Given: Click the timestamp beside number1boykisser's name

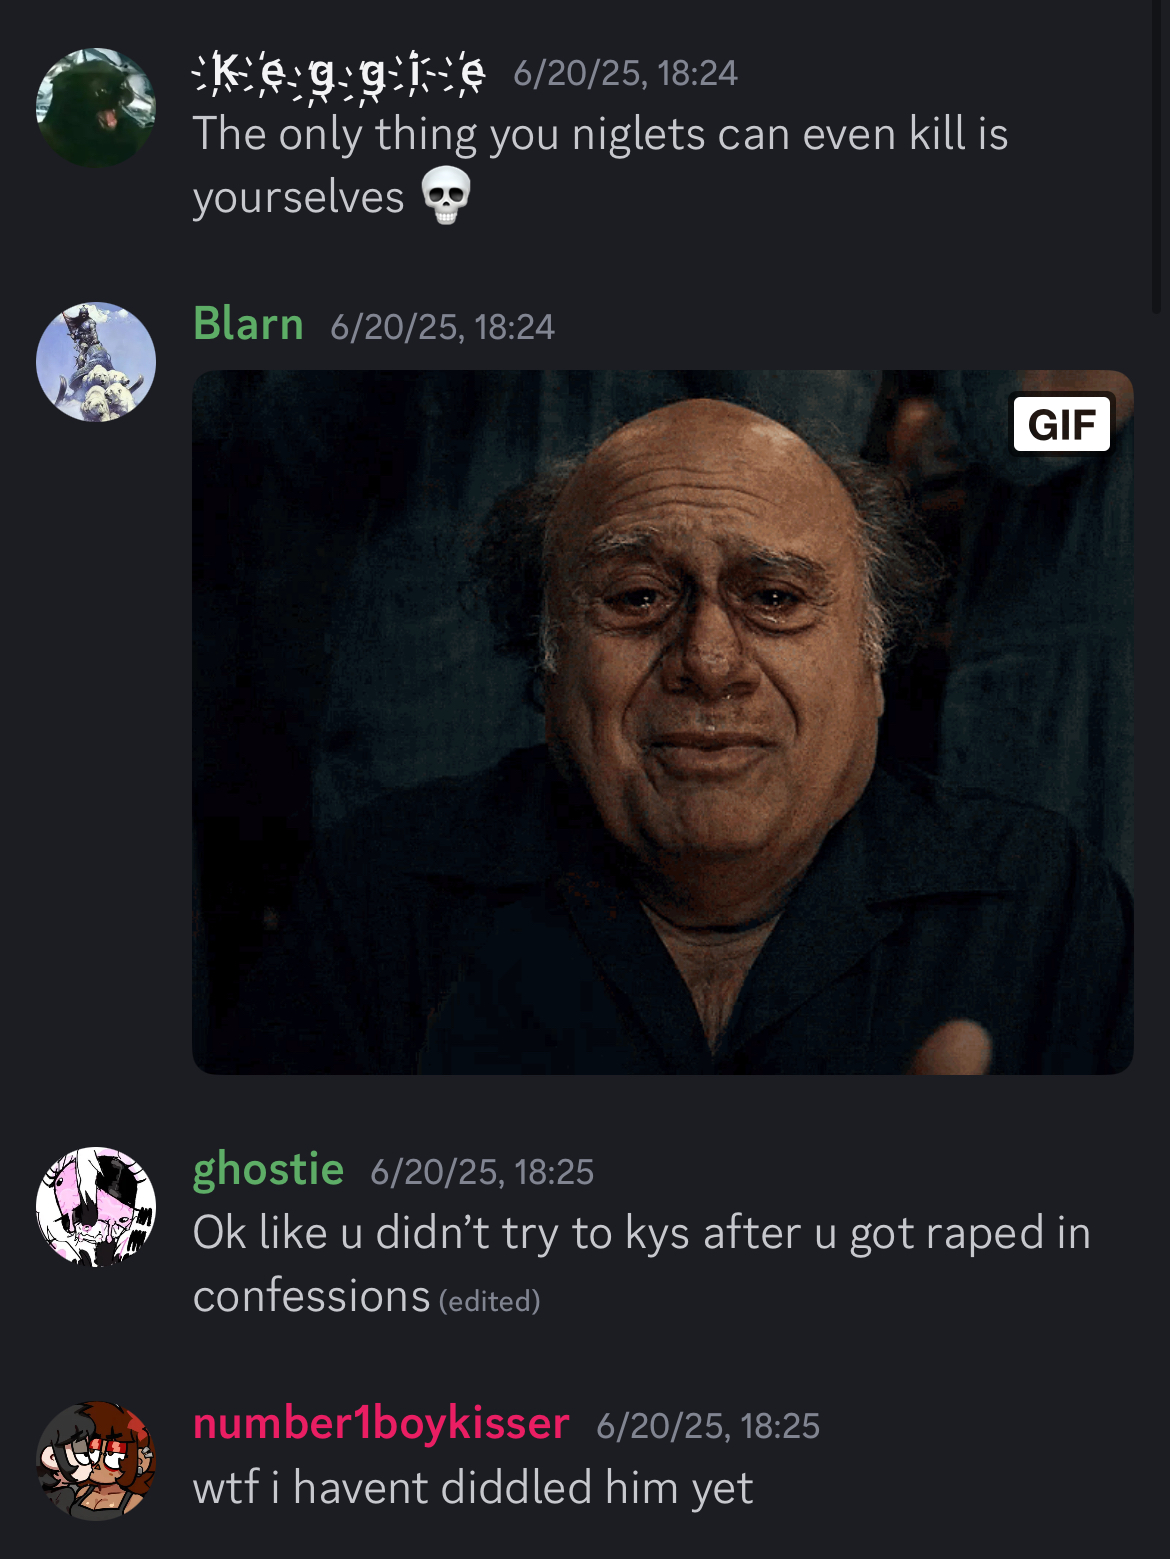Looking at the screenshot, I should point(708,1426).
